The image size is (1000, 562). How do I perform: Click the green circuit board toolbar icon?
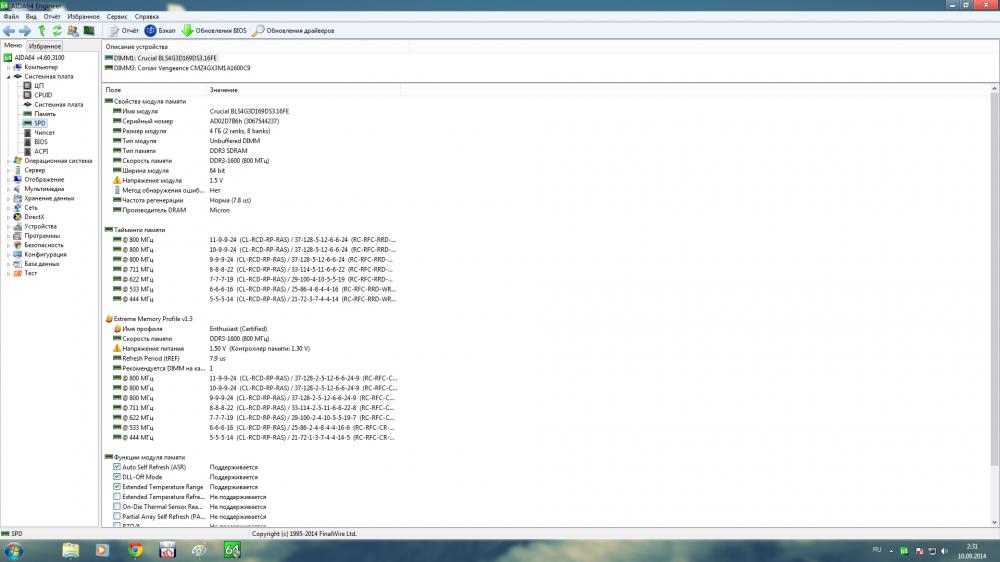pyautogui.click(x=89, y=31)
